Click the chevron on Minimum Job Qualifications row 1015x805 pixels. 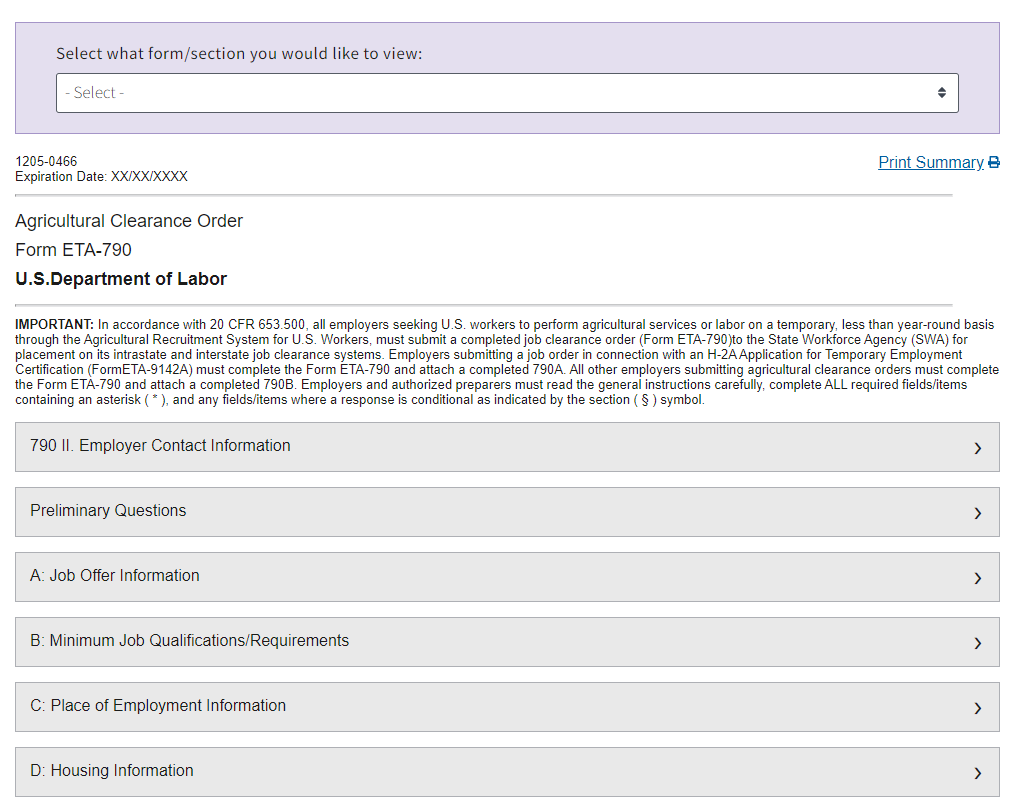pos(977,643)
